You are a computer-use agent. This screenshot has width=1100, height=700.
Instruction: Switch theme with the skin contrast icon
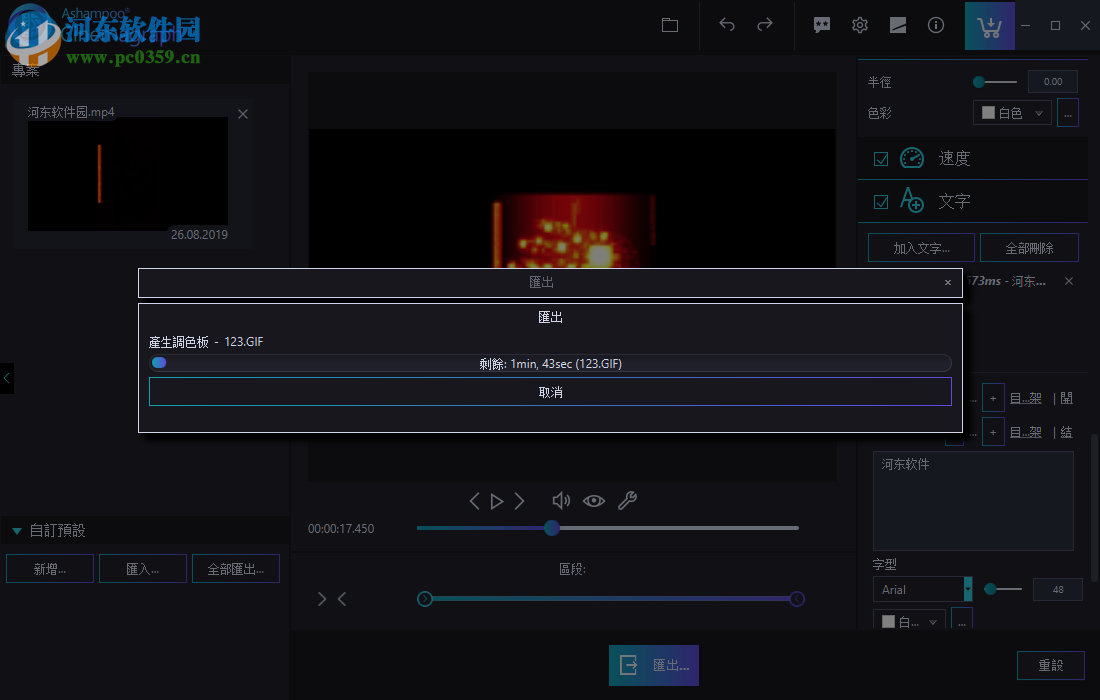tap(898, 25)
